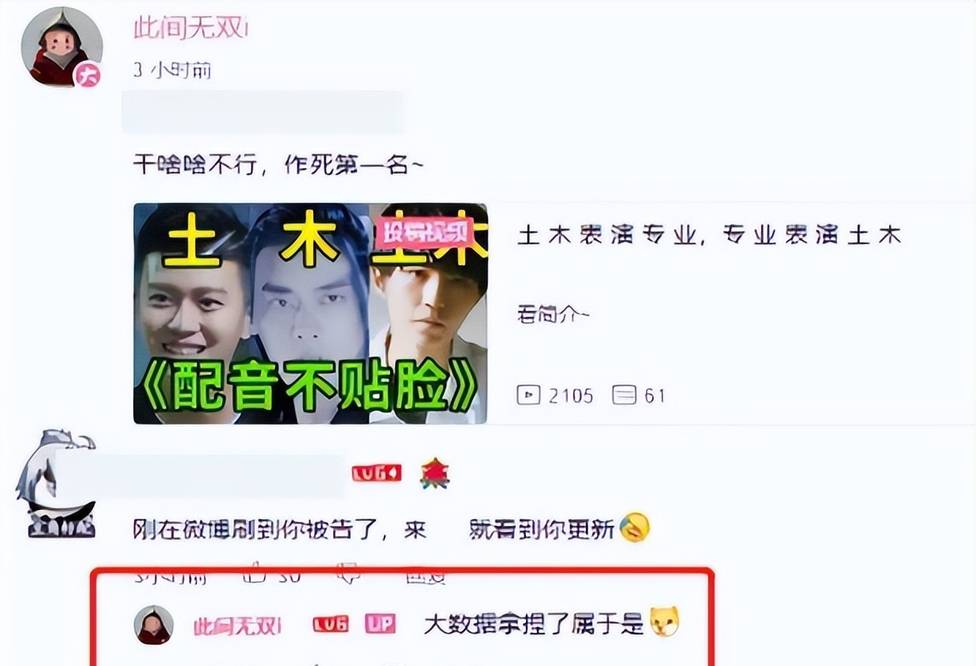Open the commenter's ship avatar
Viewport: 976px width, 666px height.
(x=56, y=484)
